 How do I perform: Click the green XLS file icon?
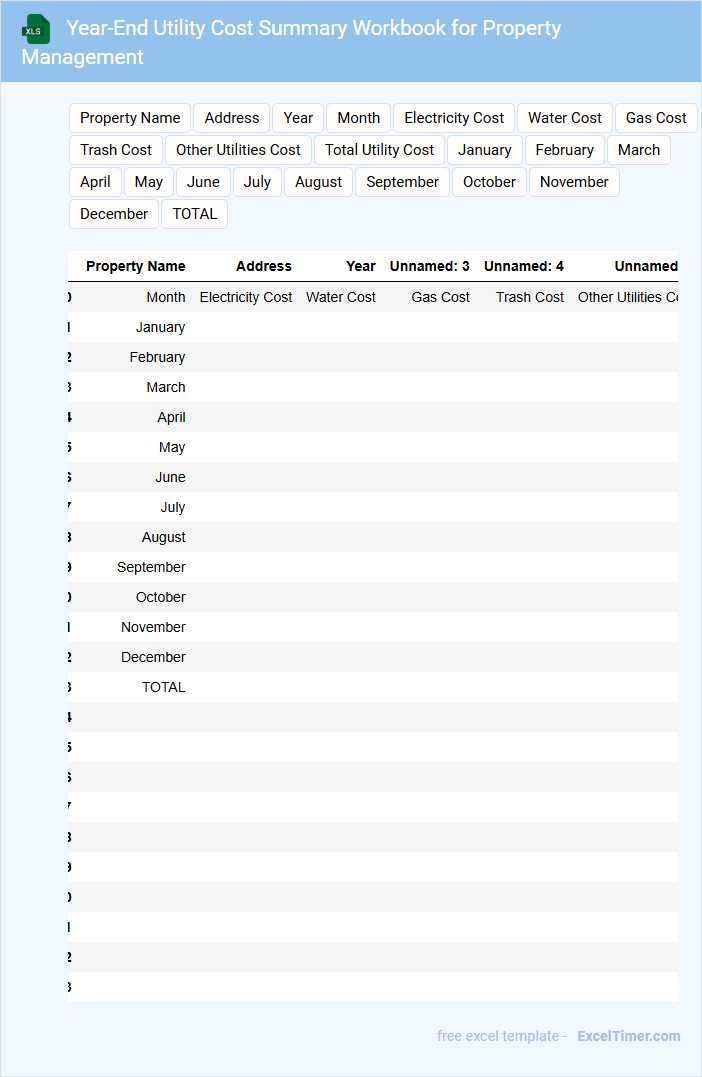[x=36, y=29]
